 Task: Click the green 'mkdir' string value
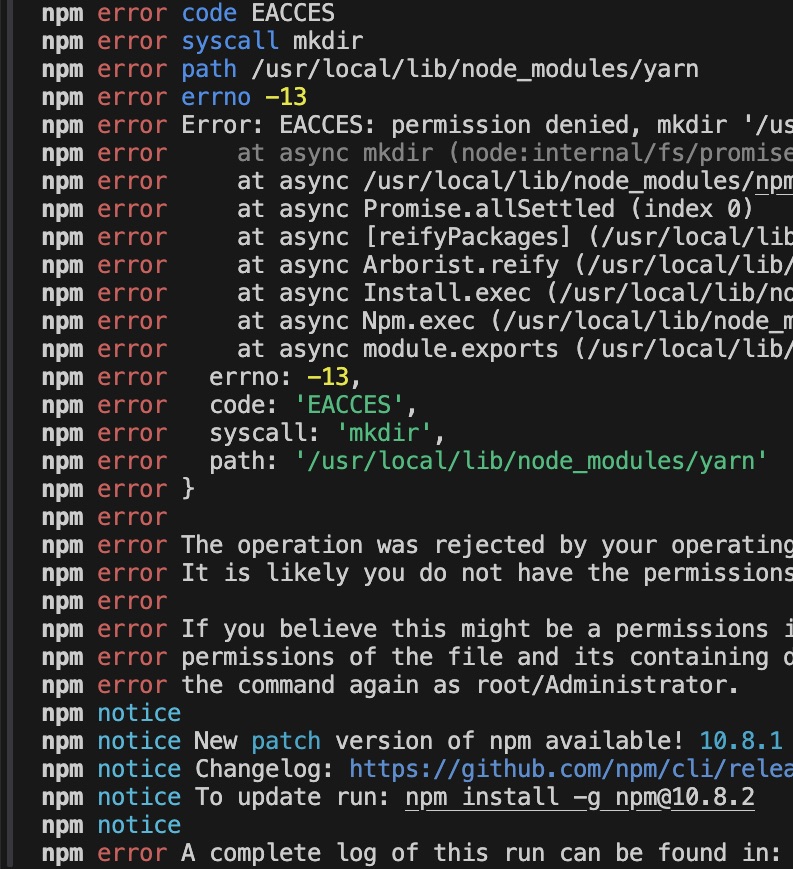pos(384,433)
